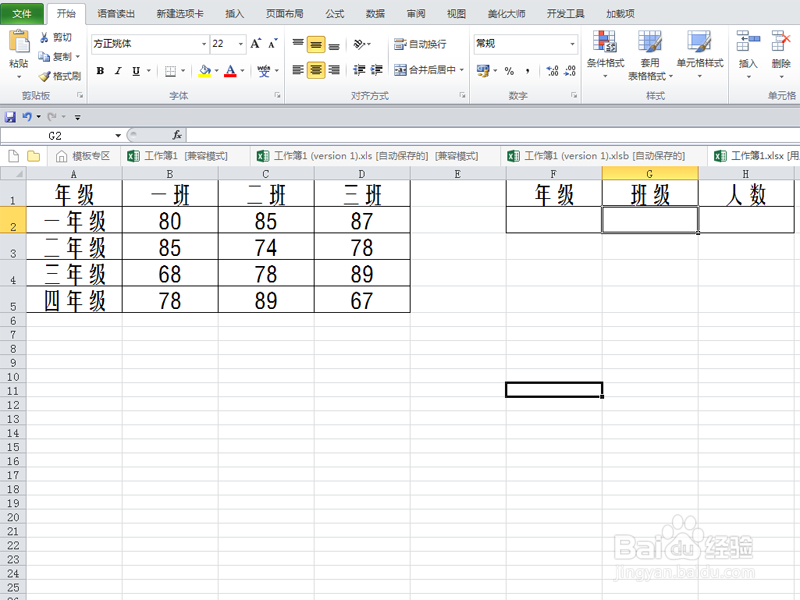Apply comma thousands separator style
Screen dimensions: 800x600
[x=528, y=71]
